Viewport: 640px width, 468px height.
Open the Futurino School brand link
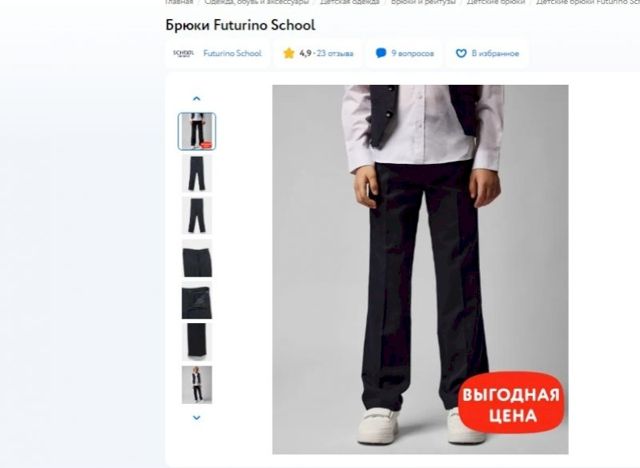point(232,53)
